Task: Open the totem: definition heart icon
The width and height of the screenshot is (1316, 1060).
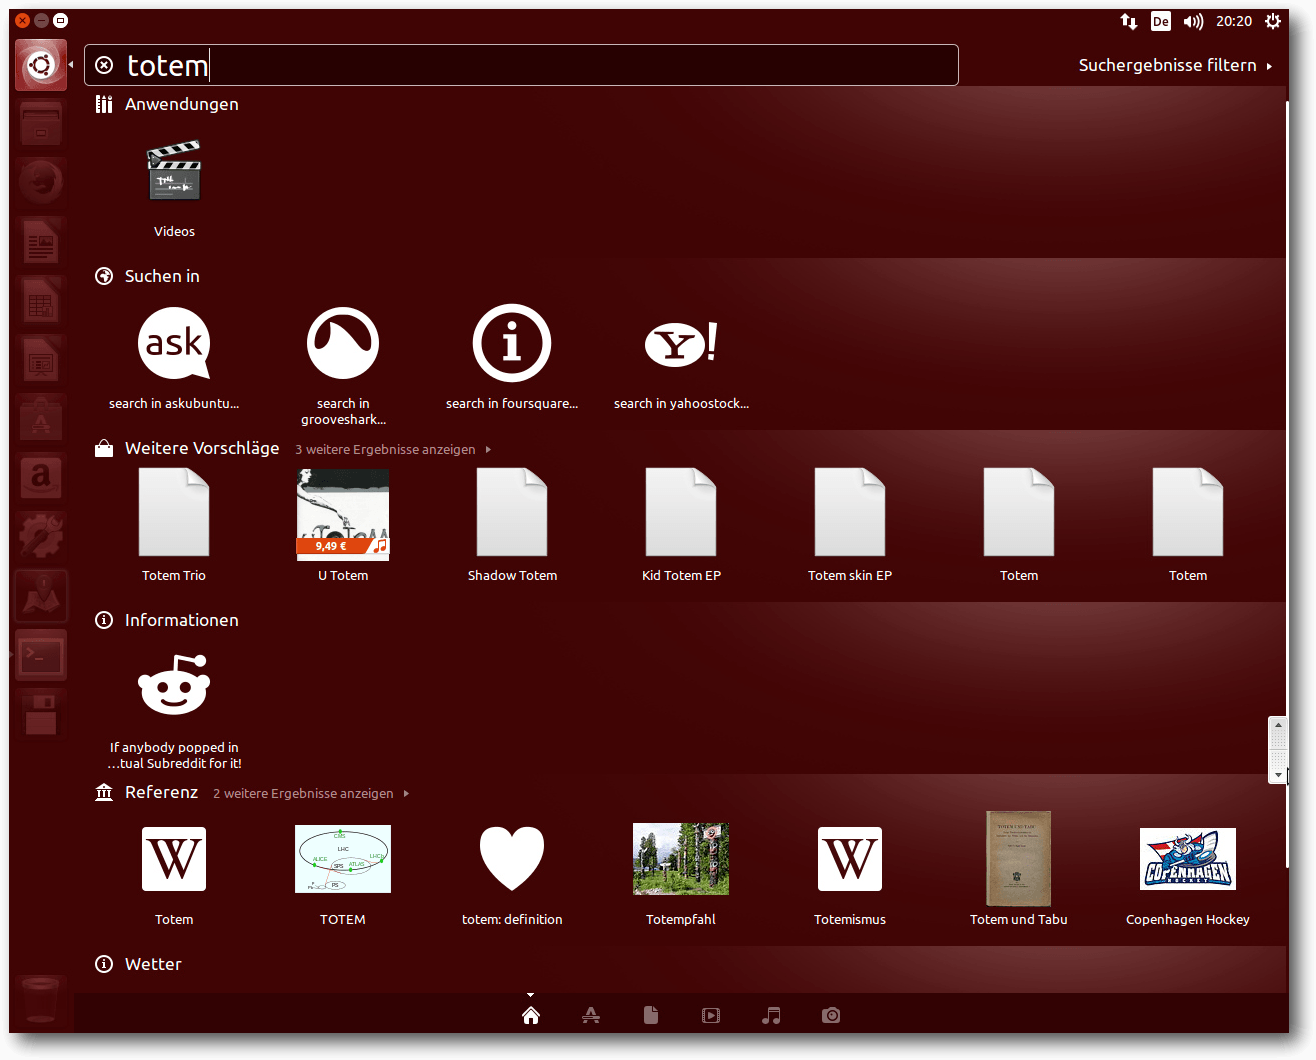Action: click(x=512, y=858)
